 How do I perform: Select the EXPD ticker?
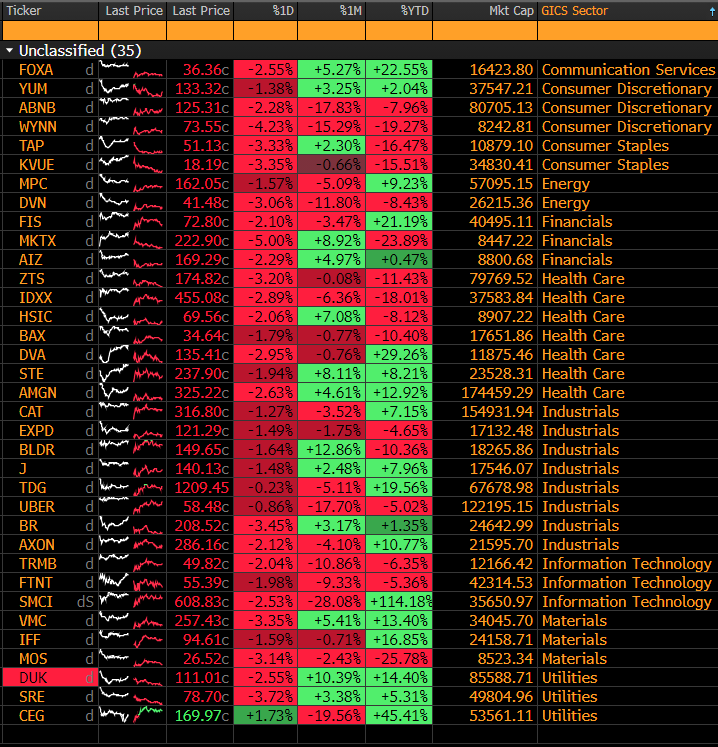pos(36,431)
